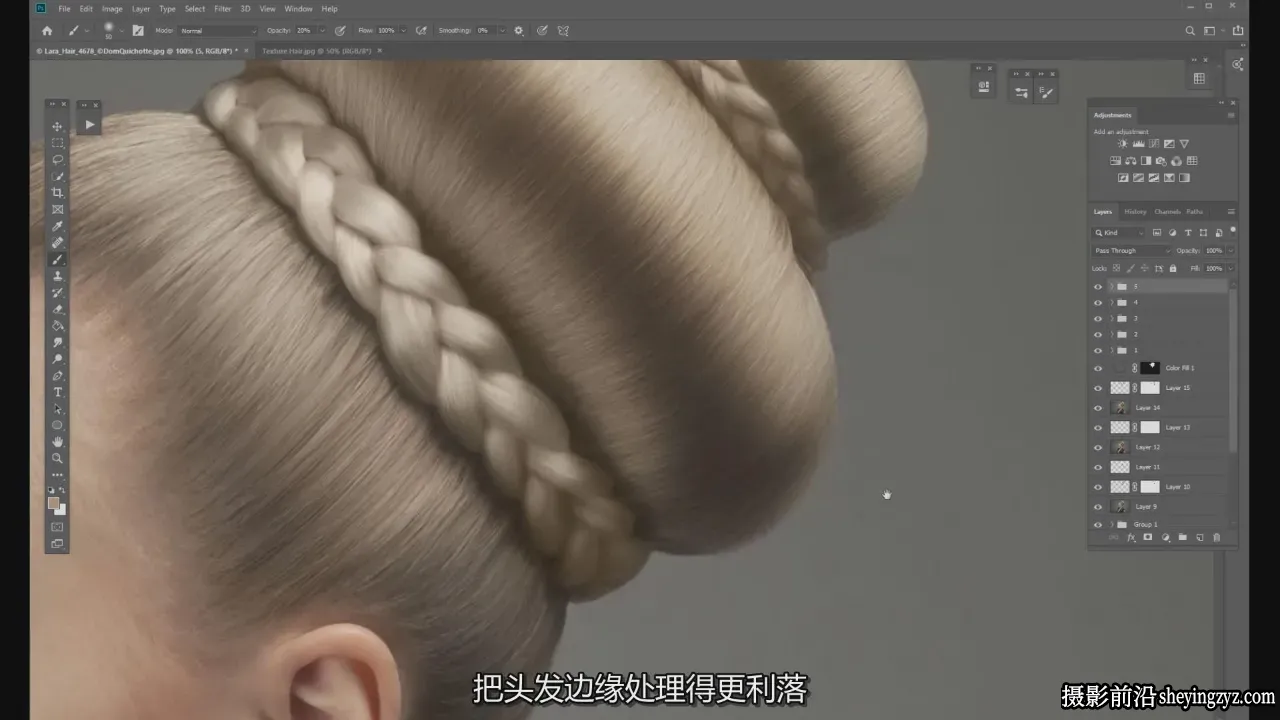
Task: Open brush settings panel icon
Action: [138, 31]
